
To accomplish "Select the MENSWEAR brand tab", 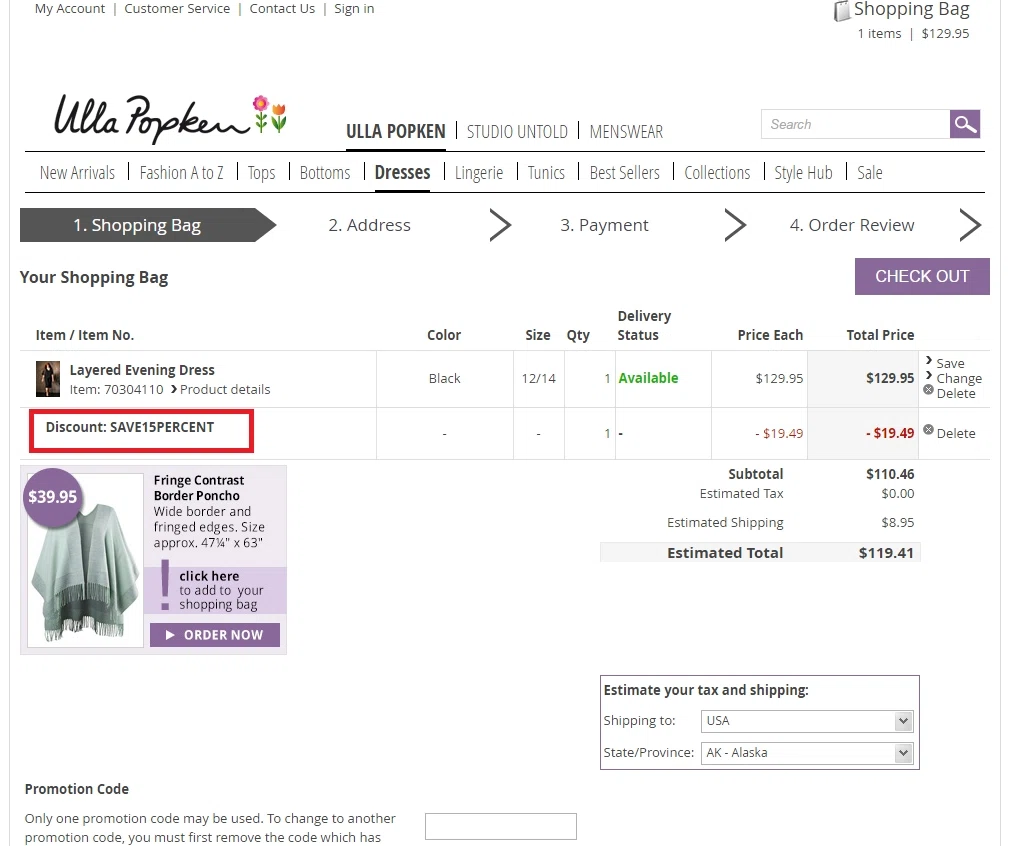I will click(626, 132).
